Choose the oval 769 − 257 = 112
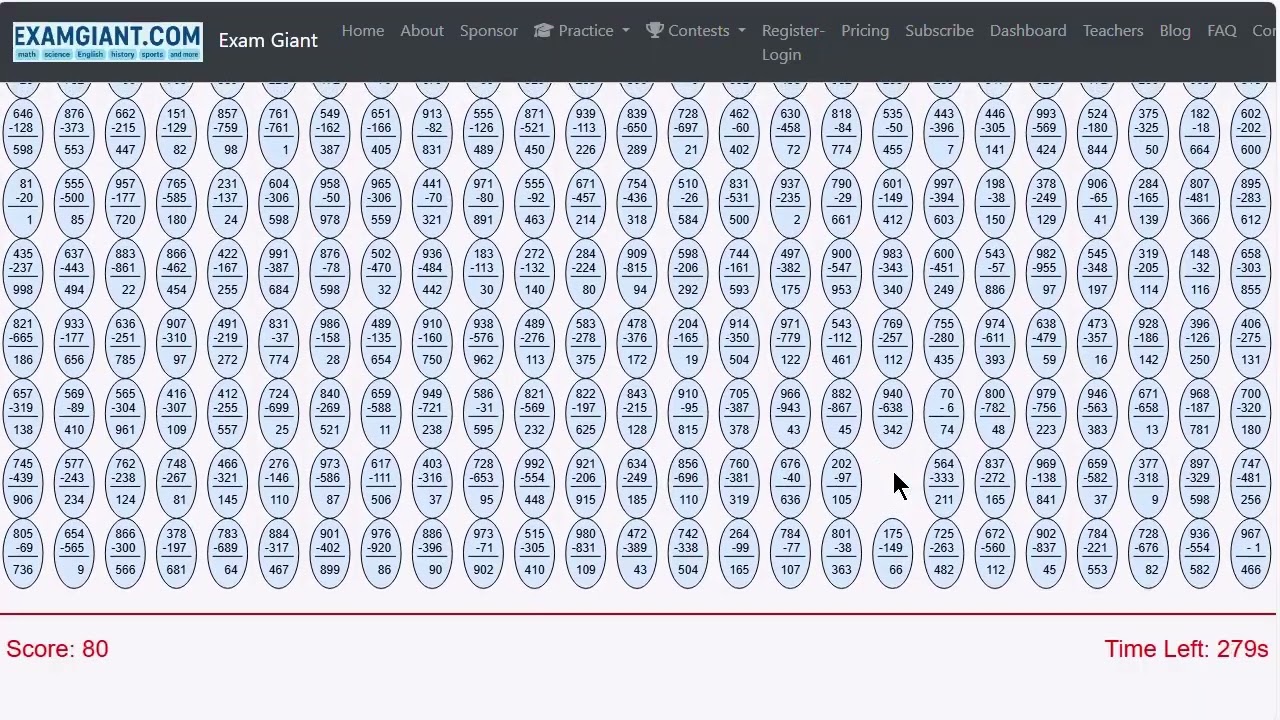Screen dimensions: 1280x720 (x=893, y=342)
